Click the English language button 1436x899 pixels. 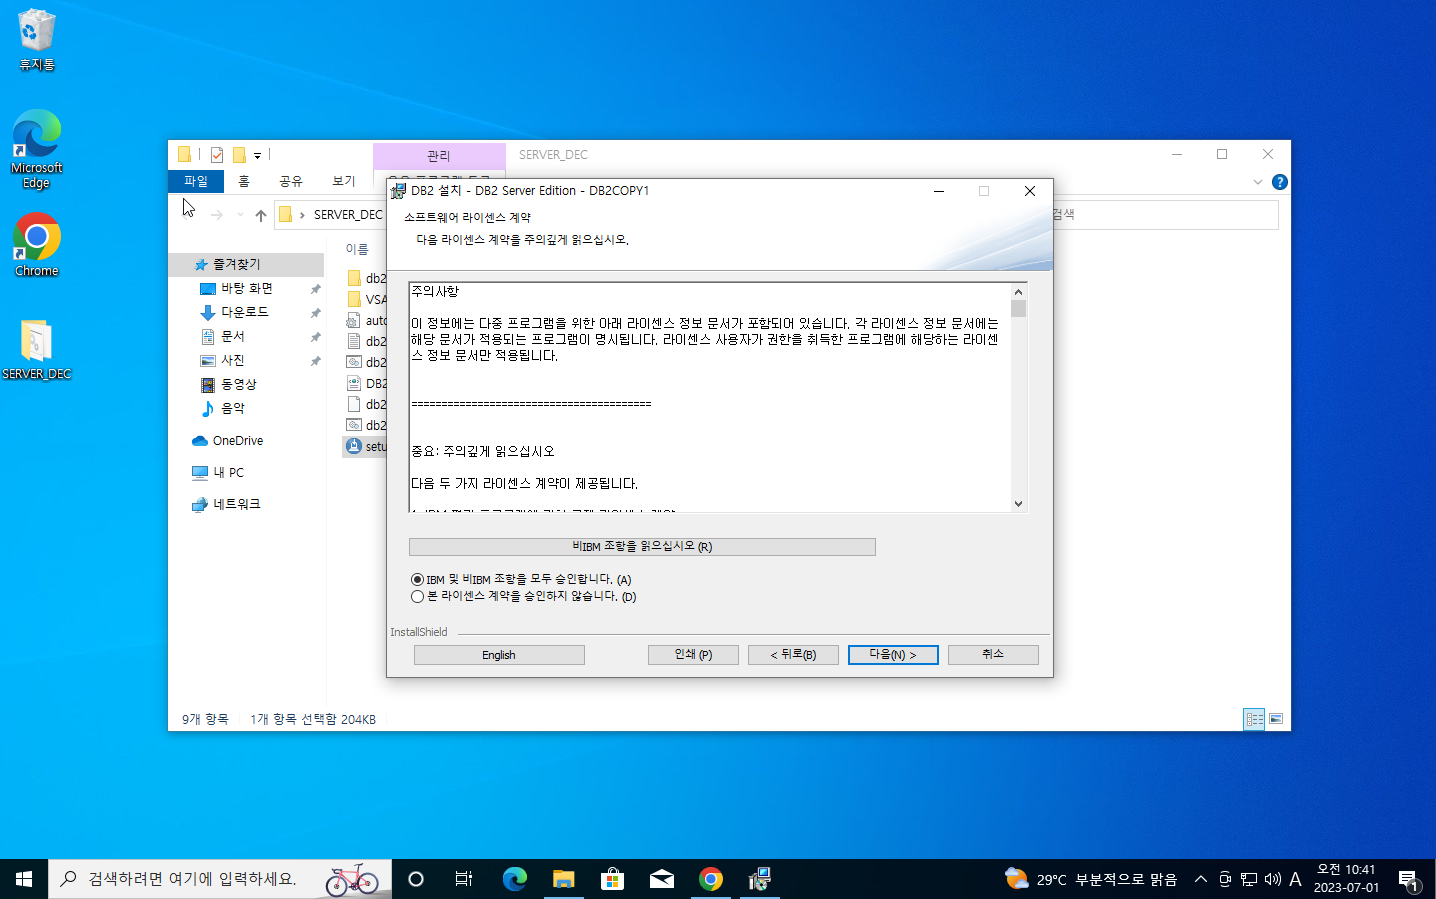click(x=499, y=655)
